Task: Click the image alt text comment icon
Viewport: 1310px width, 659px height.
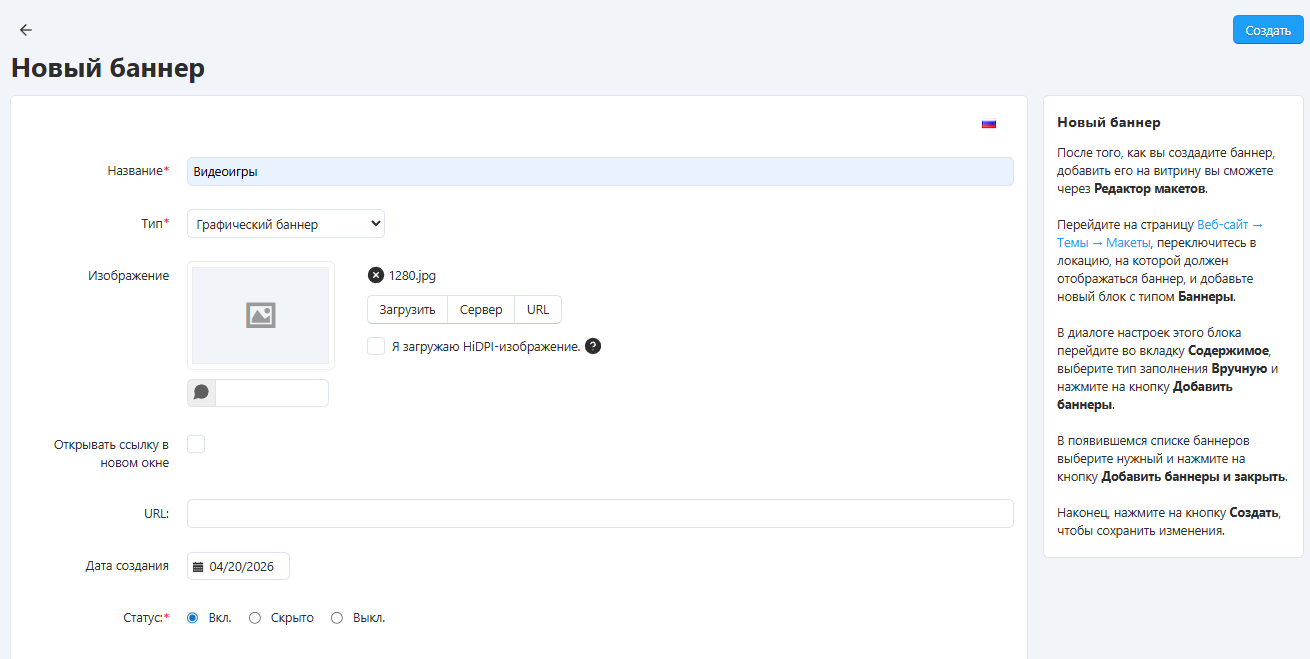Action: click(x=201, y=393)
